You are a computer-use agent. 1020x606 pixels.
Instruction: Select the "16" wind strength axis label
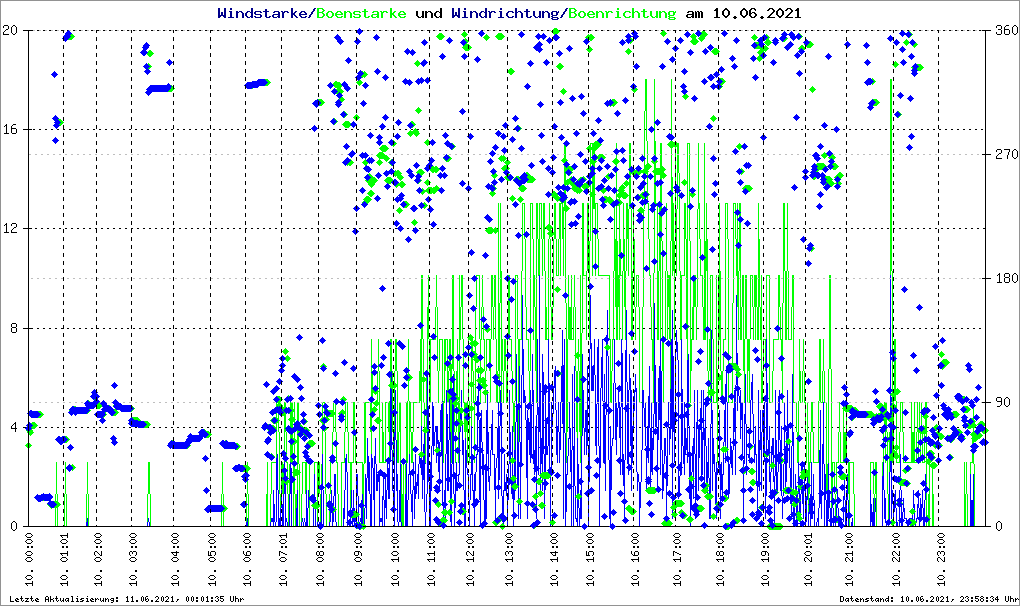coord(9,129)
